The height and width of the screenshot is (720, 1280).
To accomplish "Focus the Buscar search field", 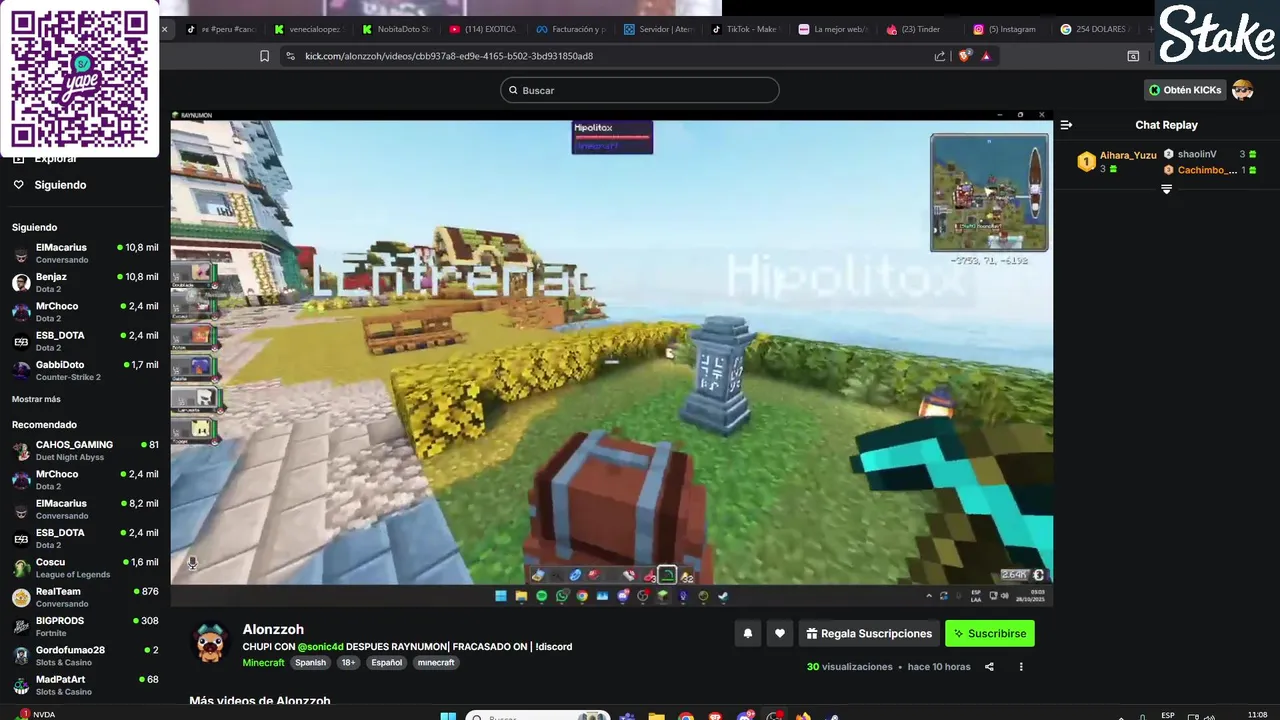I will (x=640, y=90).
